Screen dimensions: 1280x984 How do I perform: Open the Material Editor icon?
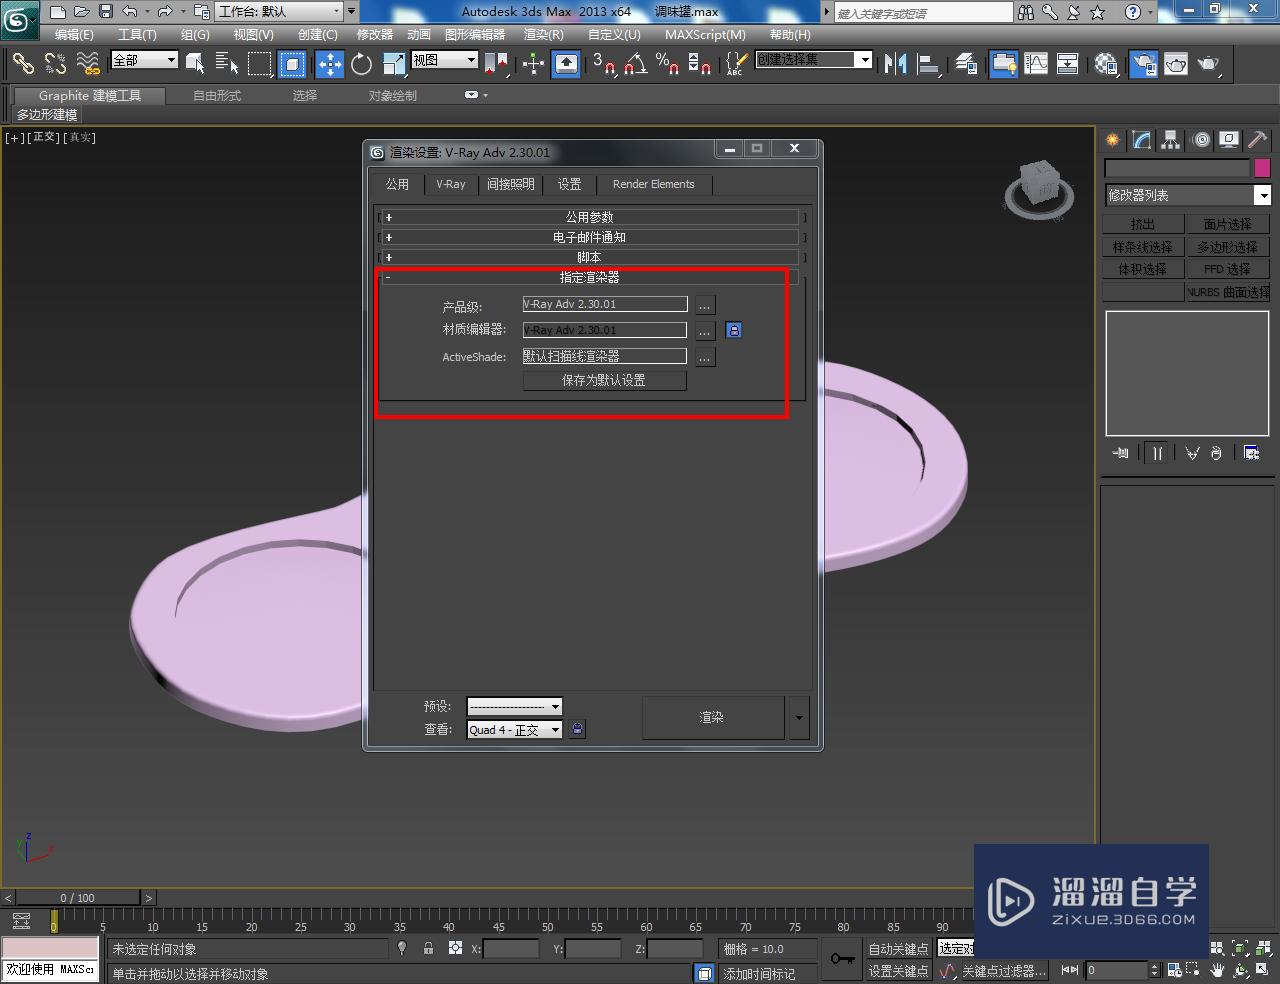[x=1106, y=64]
